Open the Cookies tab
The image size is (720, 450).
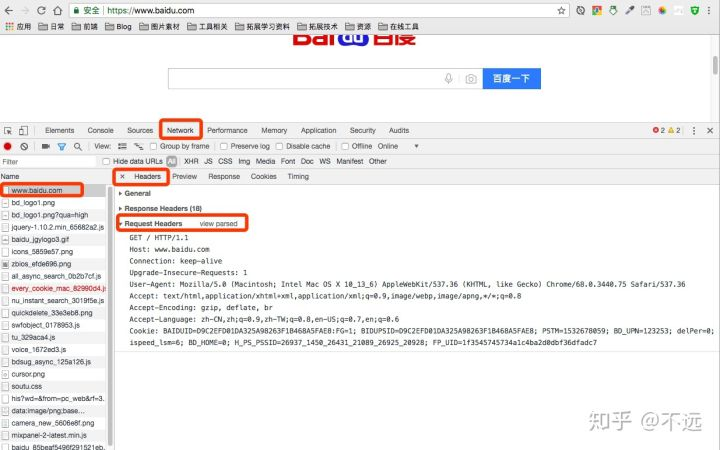tap(264, 176)
